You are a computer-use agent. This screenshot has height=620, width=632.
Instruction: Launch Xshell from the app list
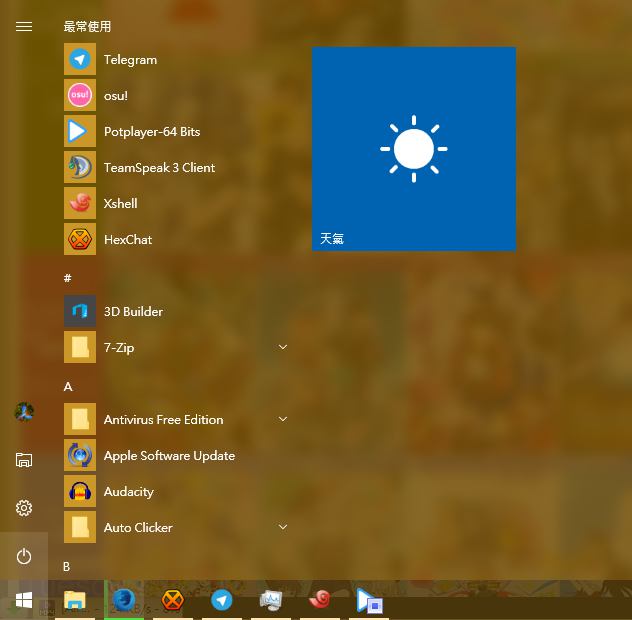point(120,204)
